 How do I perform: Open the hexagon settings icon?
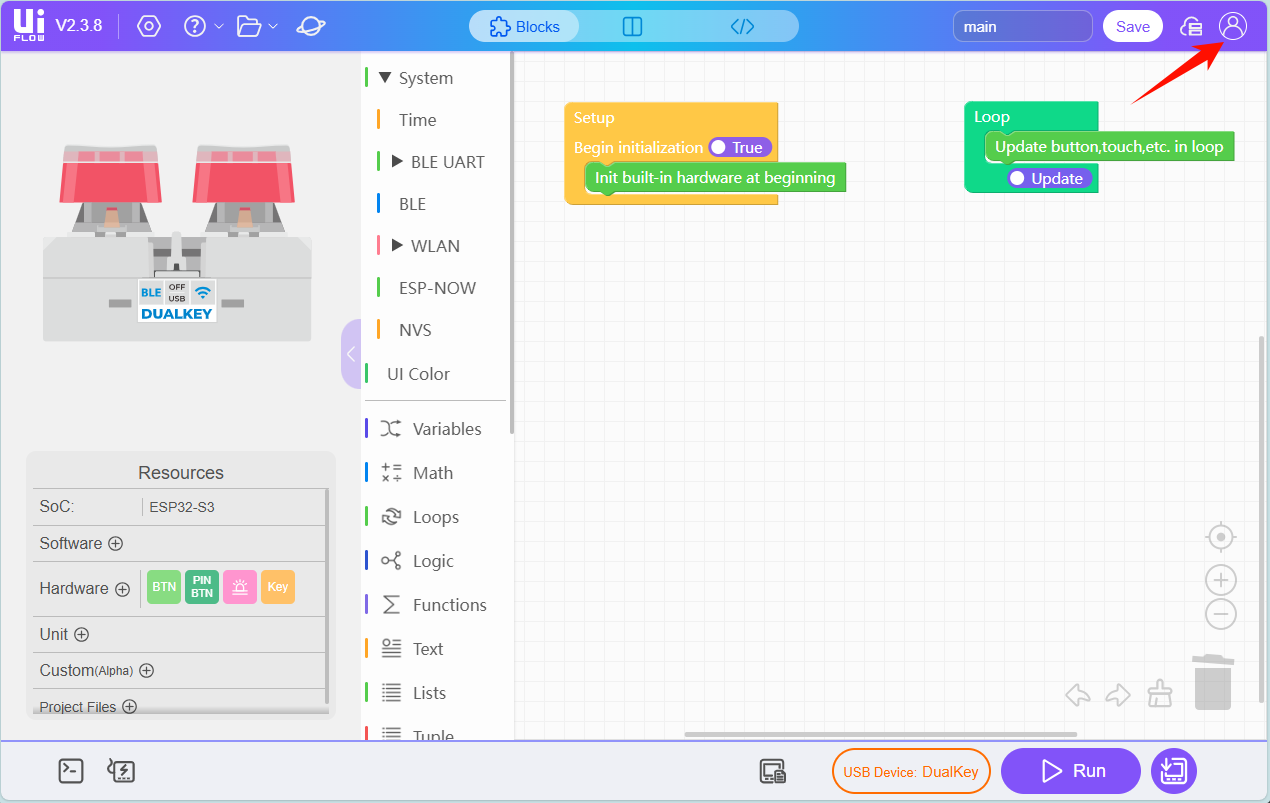click(x=149, y=27)
